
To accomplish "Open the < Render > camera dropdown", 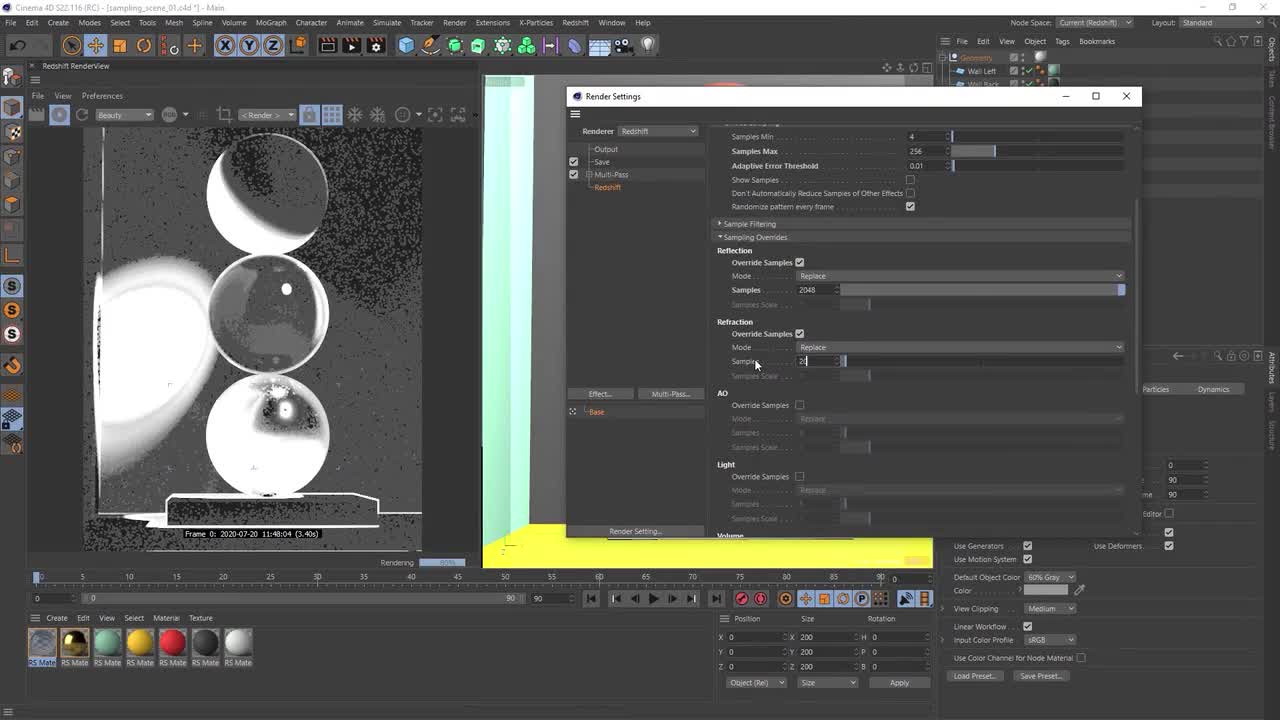I will (266, 115).
